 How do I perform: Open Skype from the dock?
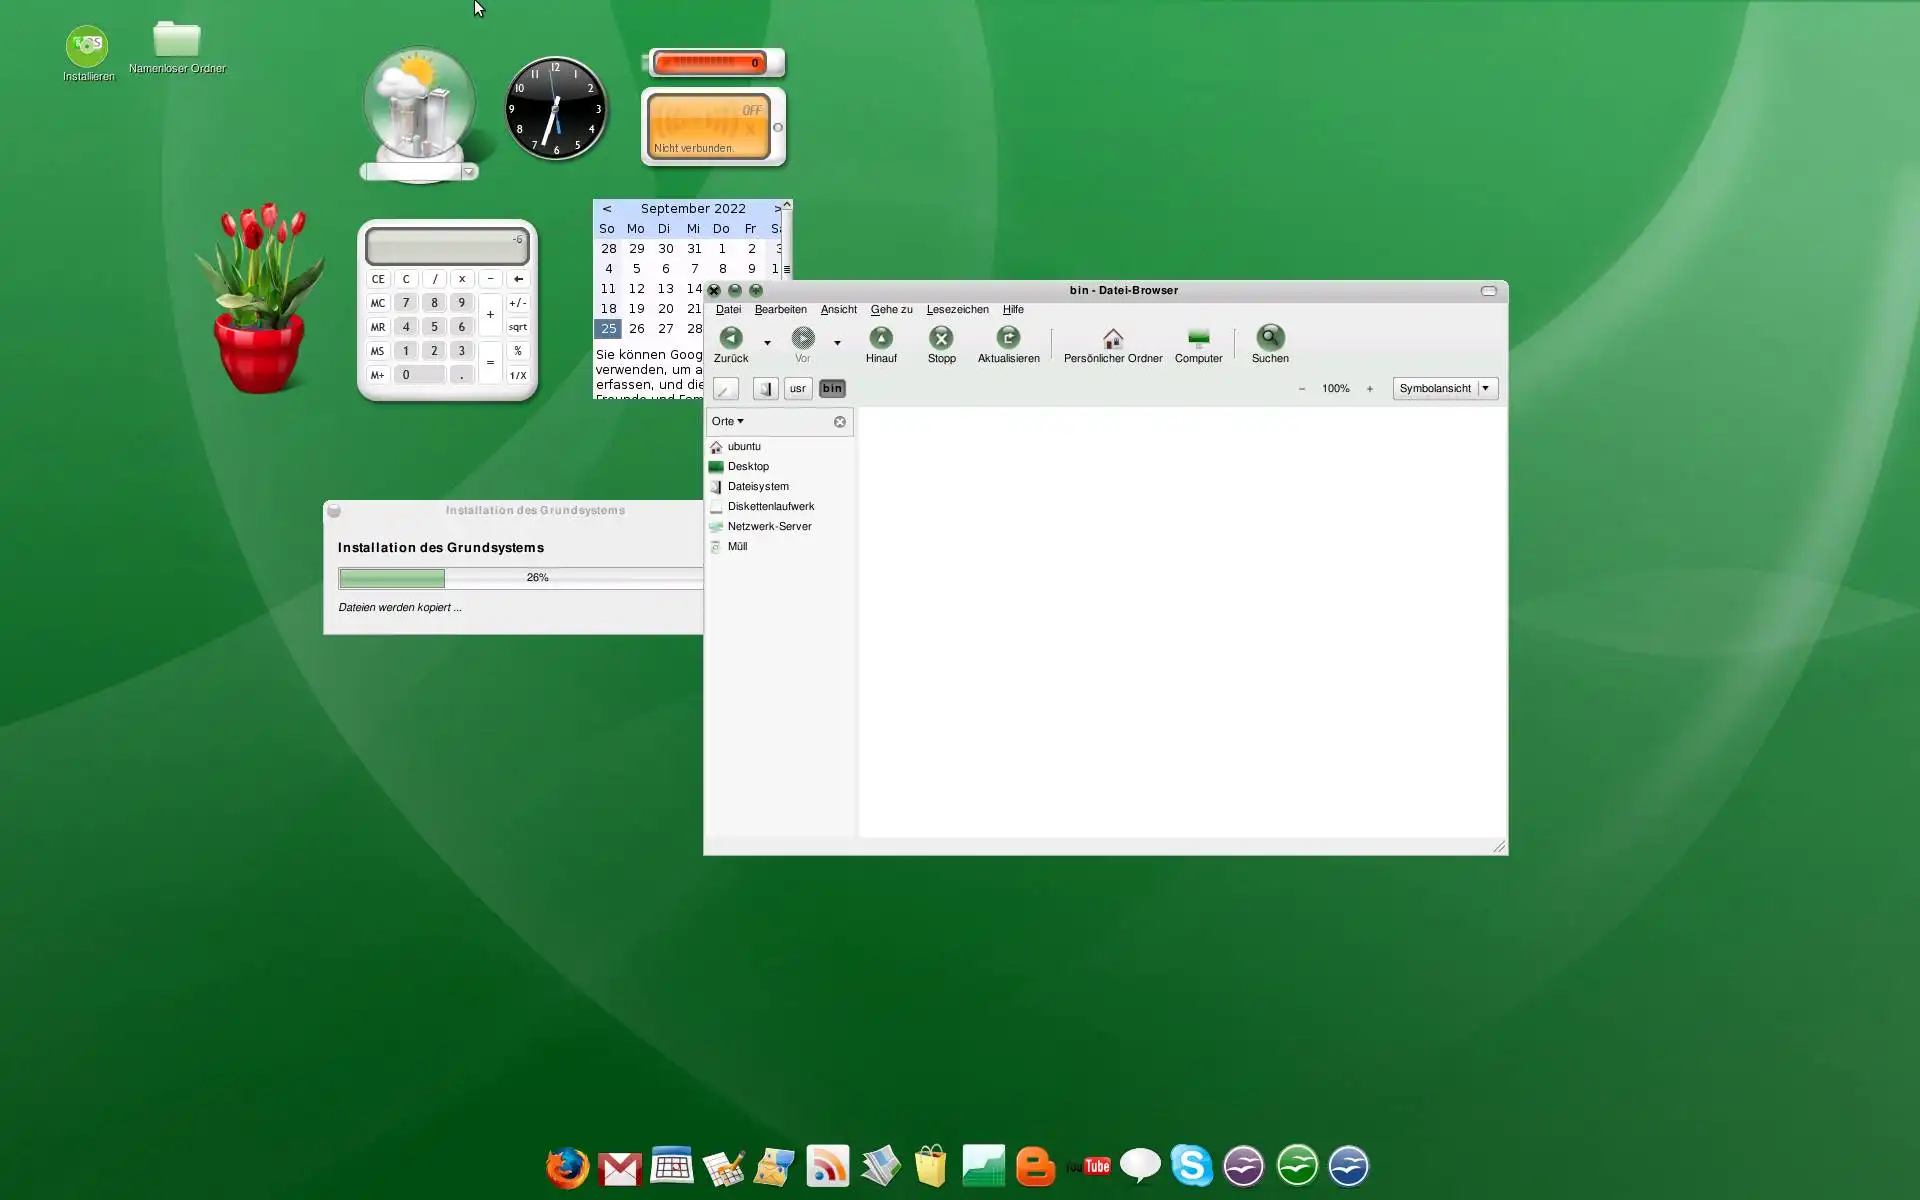point(1191,1166)
